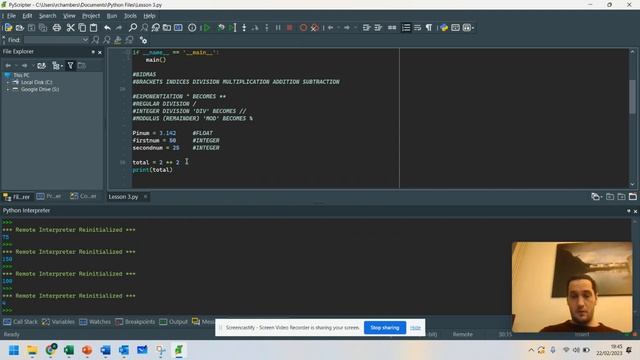
Task: Click the Redo arrow icon
Action: click(x=119, y=28)
